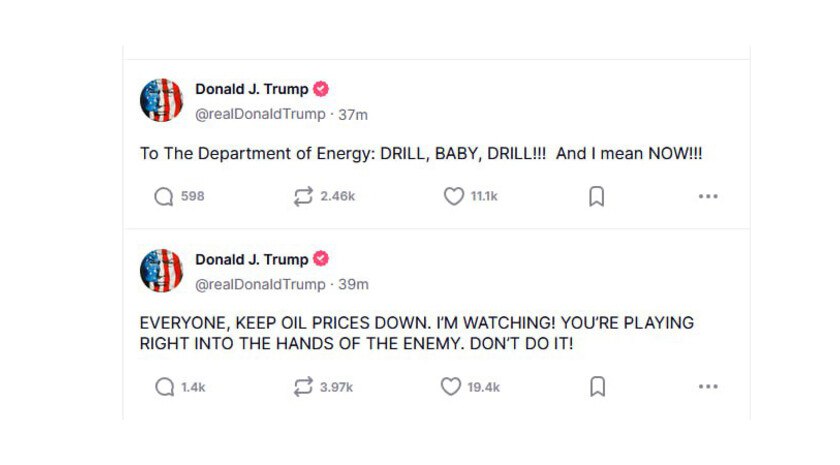This screenshot has width=840, height=465.
Task: Open the flag avatar on the 39m post
Action: 161,271
